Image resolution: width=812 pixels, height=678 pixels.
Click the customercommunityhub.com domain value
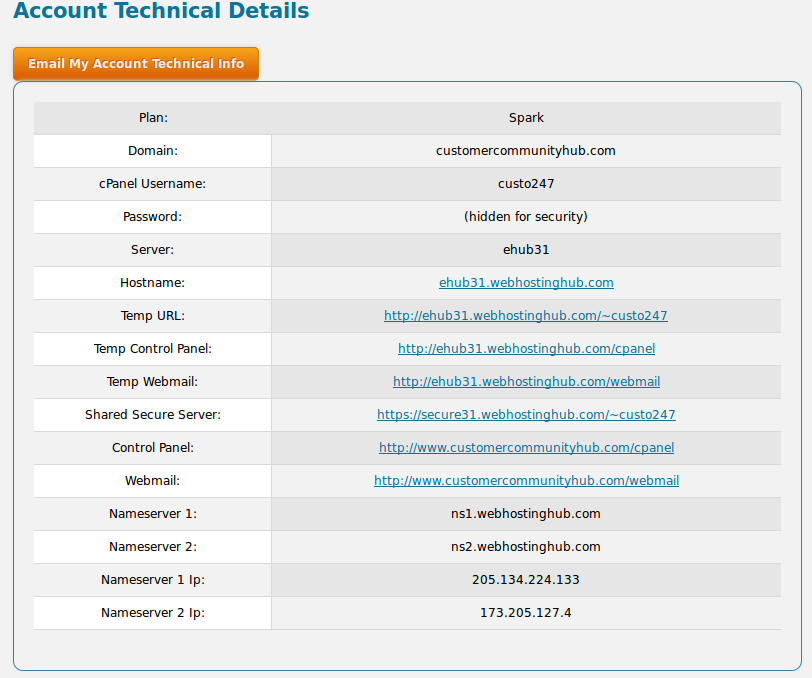pos(526,151)
